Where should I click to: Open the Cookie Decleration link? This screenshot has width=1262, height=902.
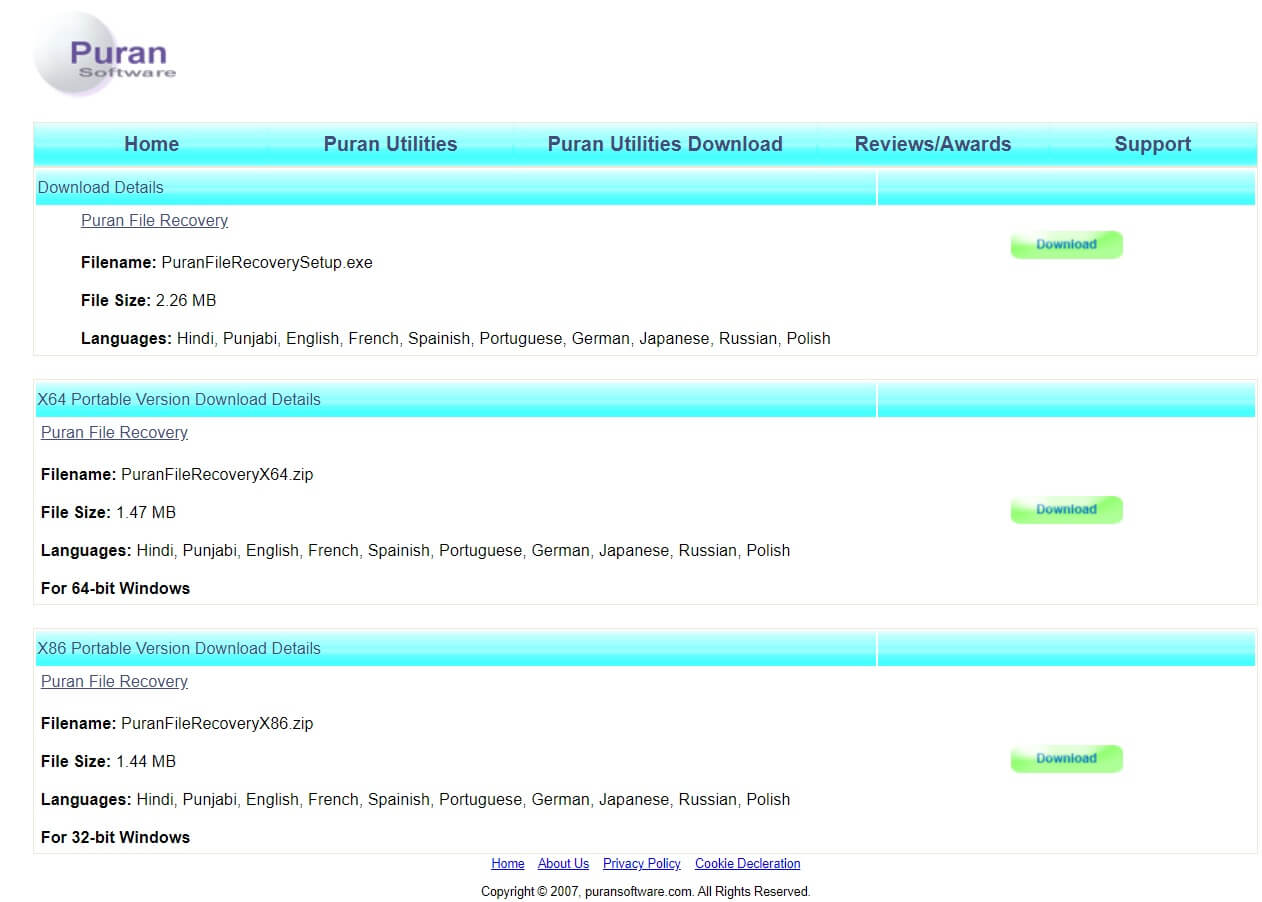748,863
